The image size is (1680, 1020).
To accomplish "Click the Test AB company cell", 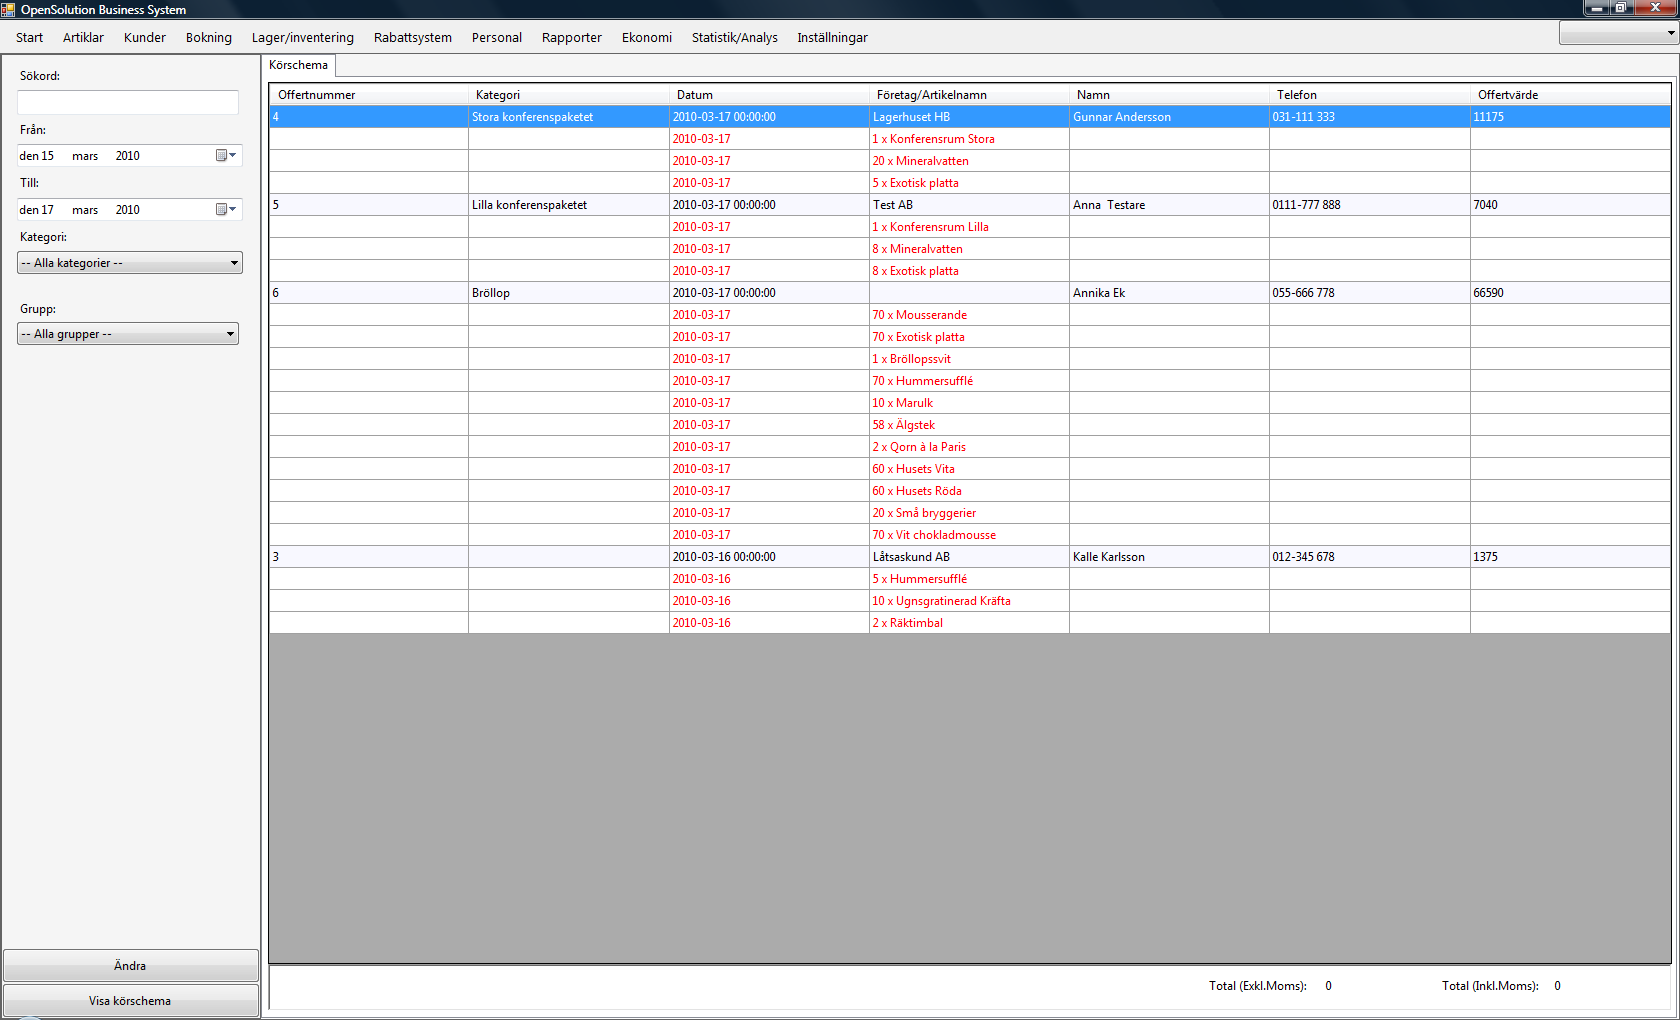I will 969,205.
